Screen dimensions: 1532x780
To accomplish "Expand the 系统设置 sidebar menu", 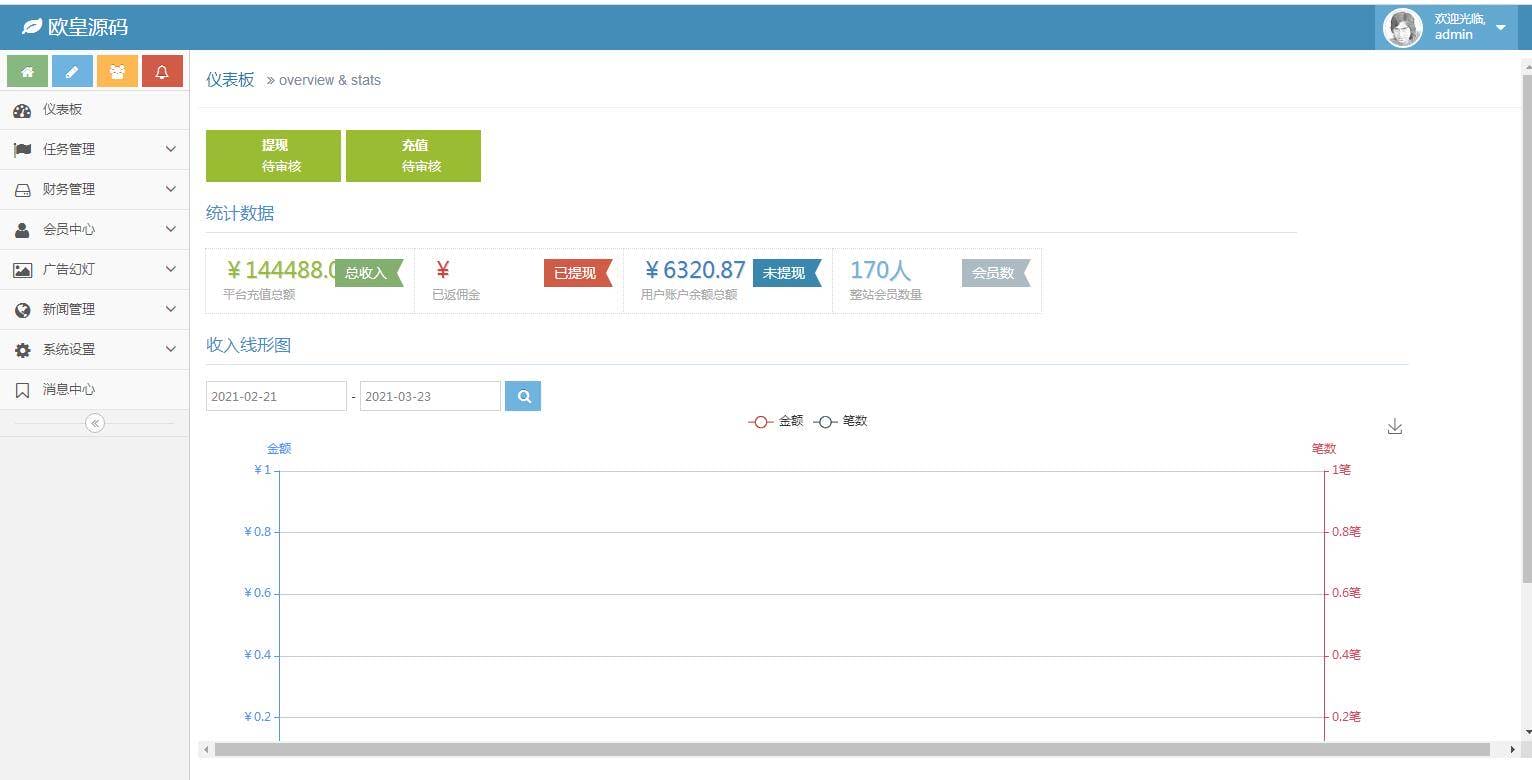I will coord(95,349).
